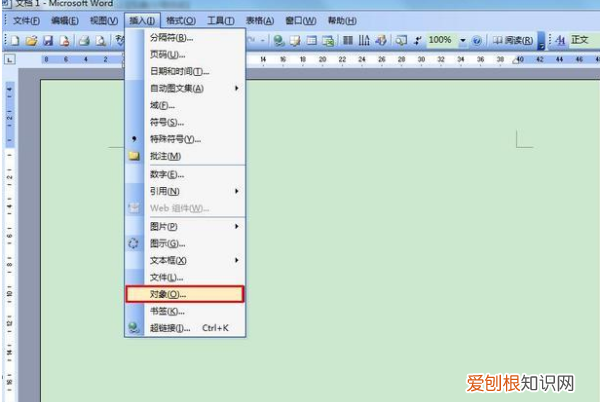Expand the 图片(P) submenu
Viewport: 600px width, 402px height.
(237, 226)
